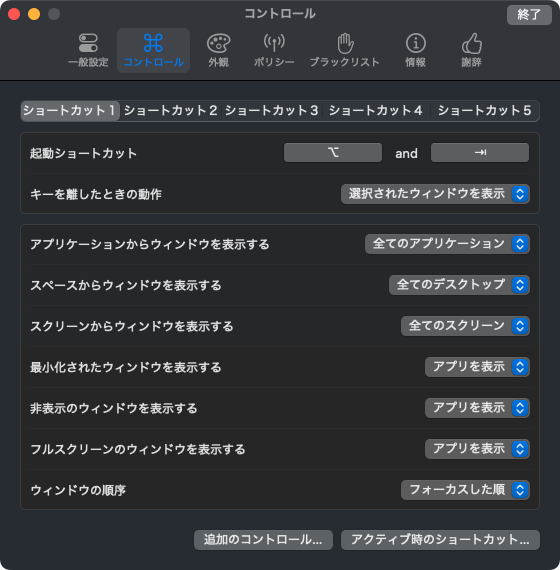Click the アプリケーションからウィンドウを表示する label
The width and height of the screenshot is (560, 570).
click(149, 245)
